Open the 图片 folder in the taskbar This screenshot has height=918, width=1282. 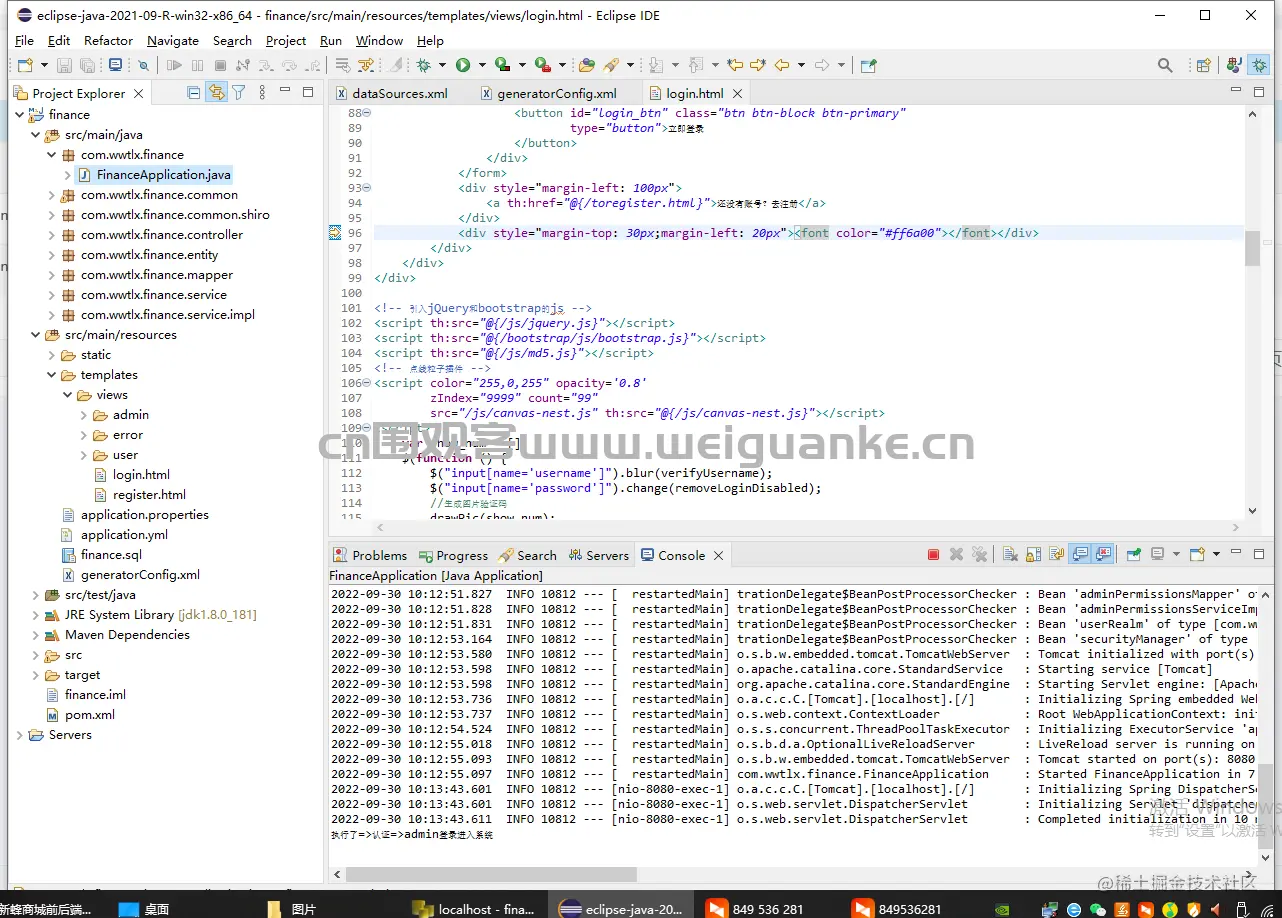coord(292,909)
